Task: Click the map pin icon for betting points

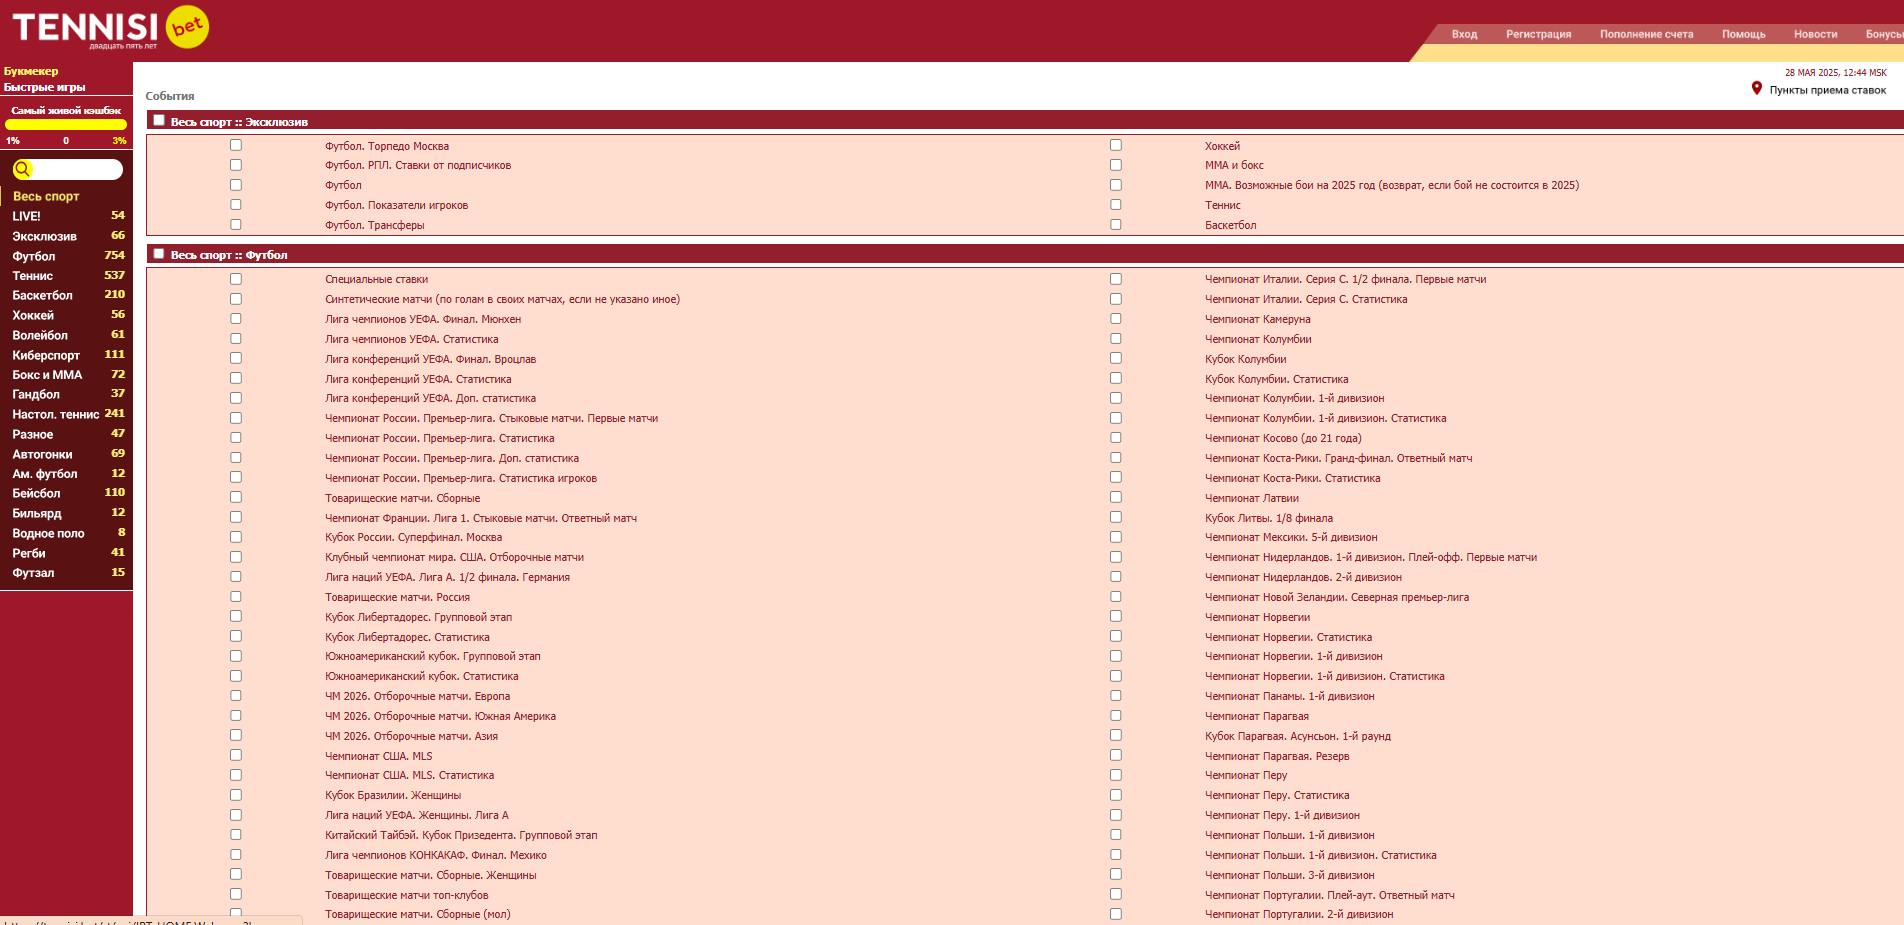Action: [1757, 89]
